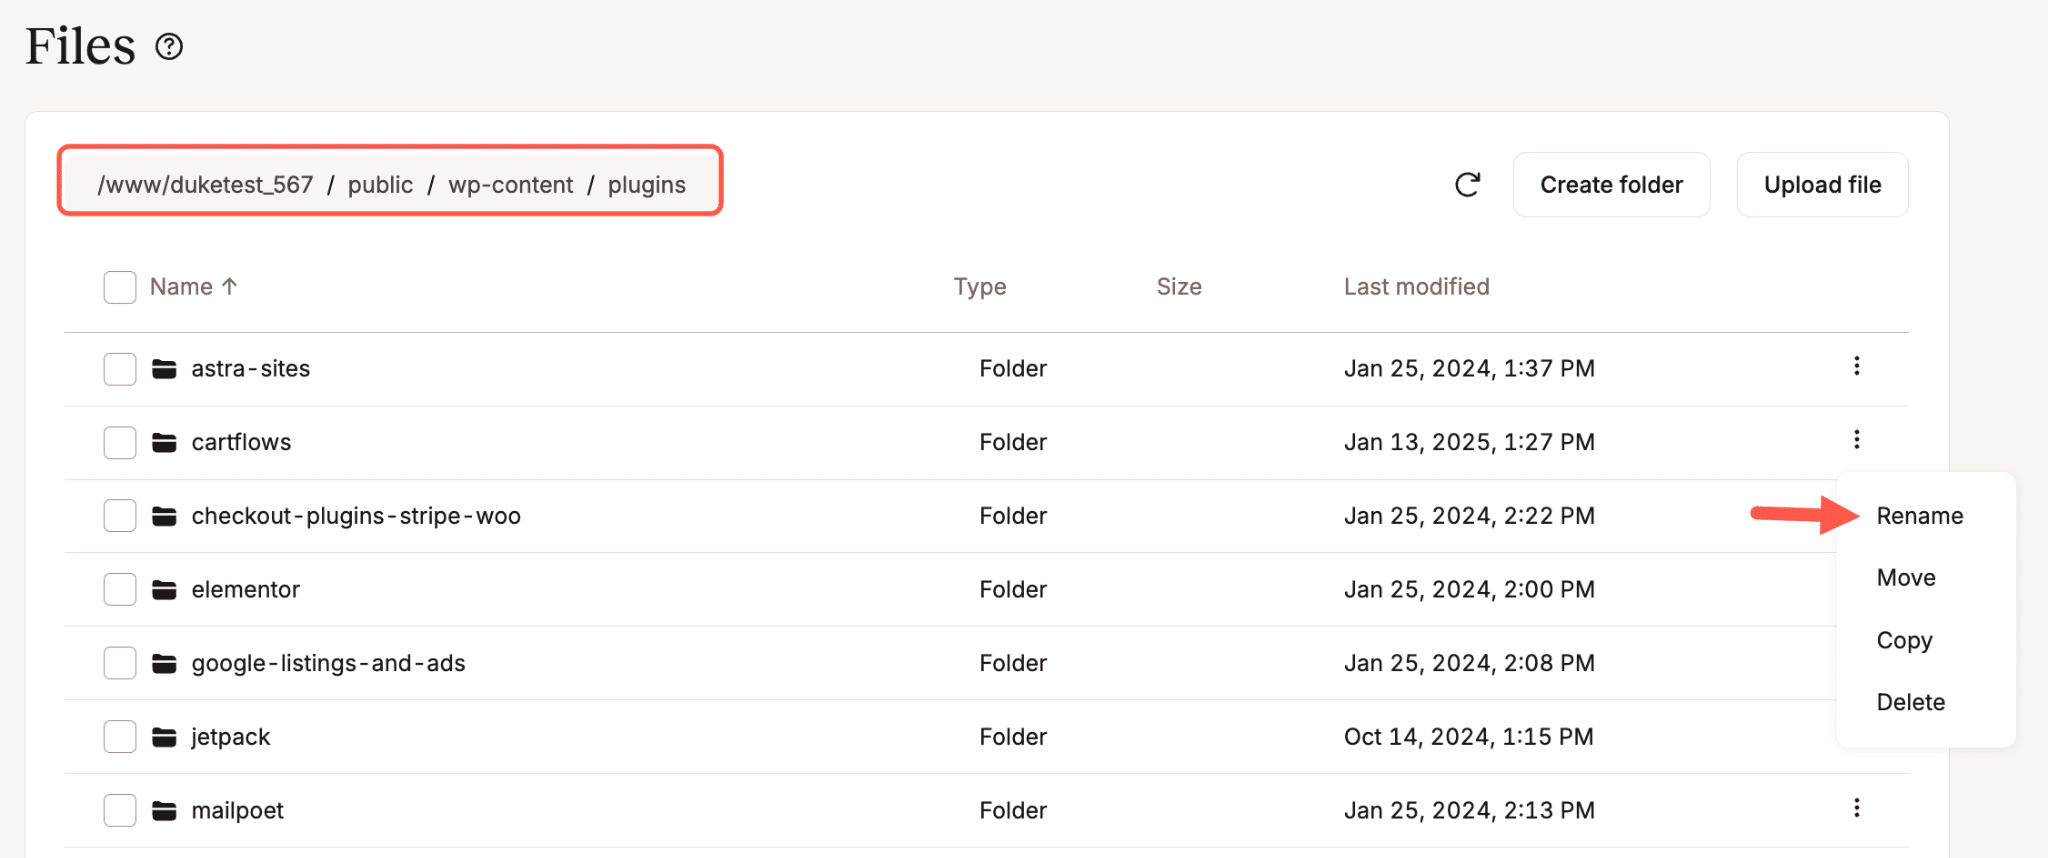Click the jetpack folder icon
The image size is (2048, 858).
click(x=164, y=737)
